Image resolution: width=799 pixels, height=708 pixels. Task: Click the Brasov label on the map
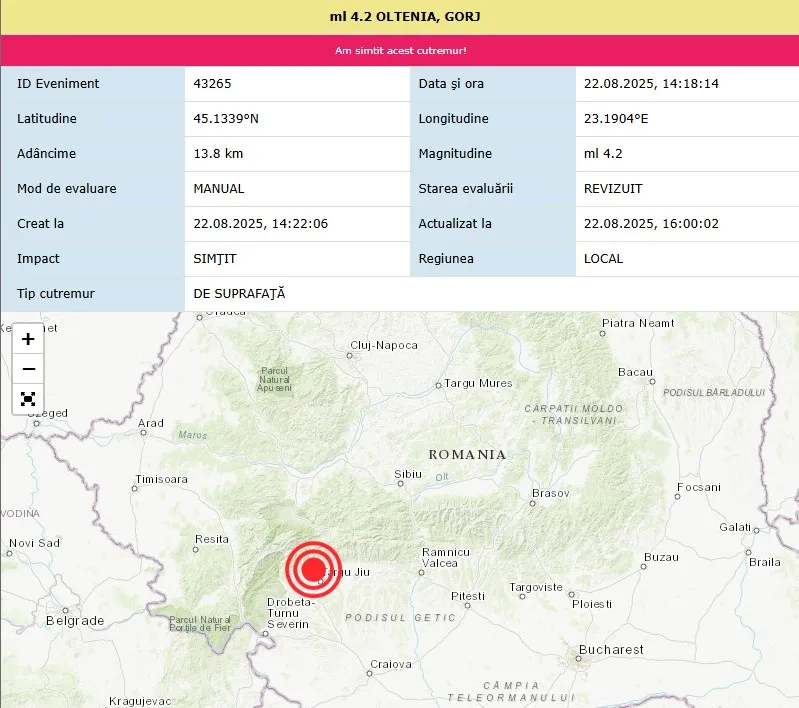click(x=550, y=494)
